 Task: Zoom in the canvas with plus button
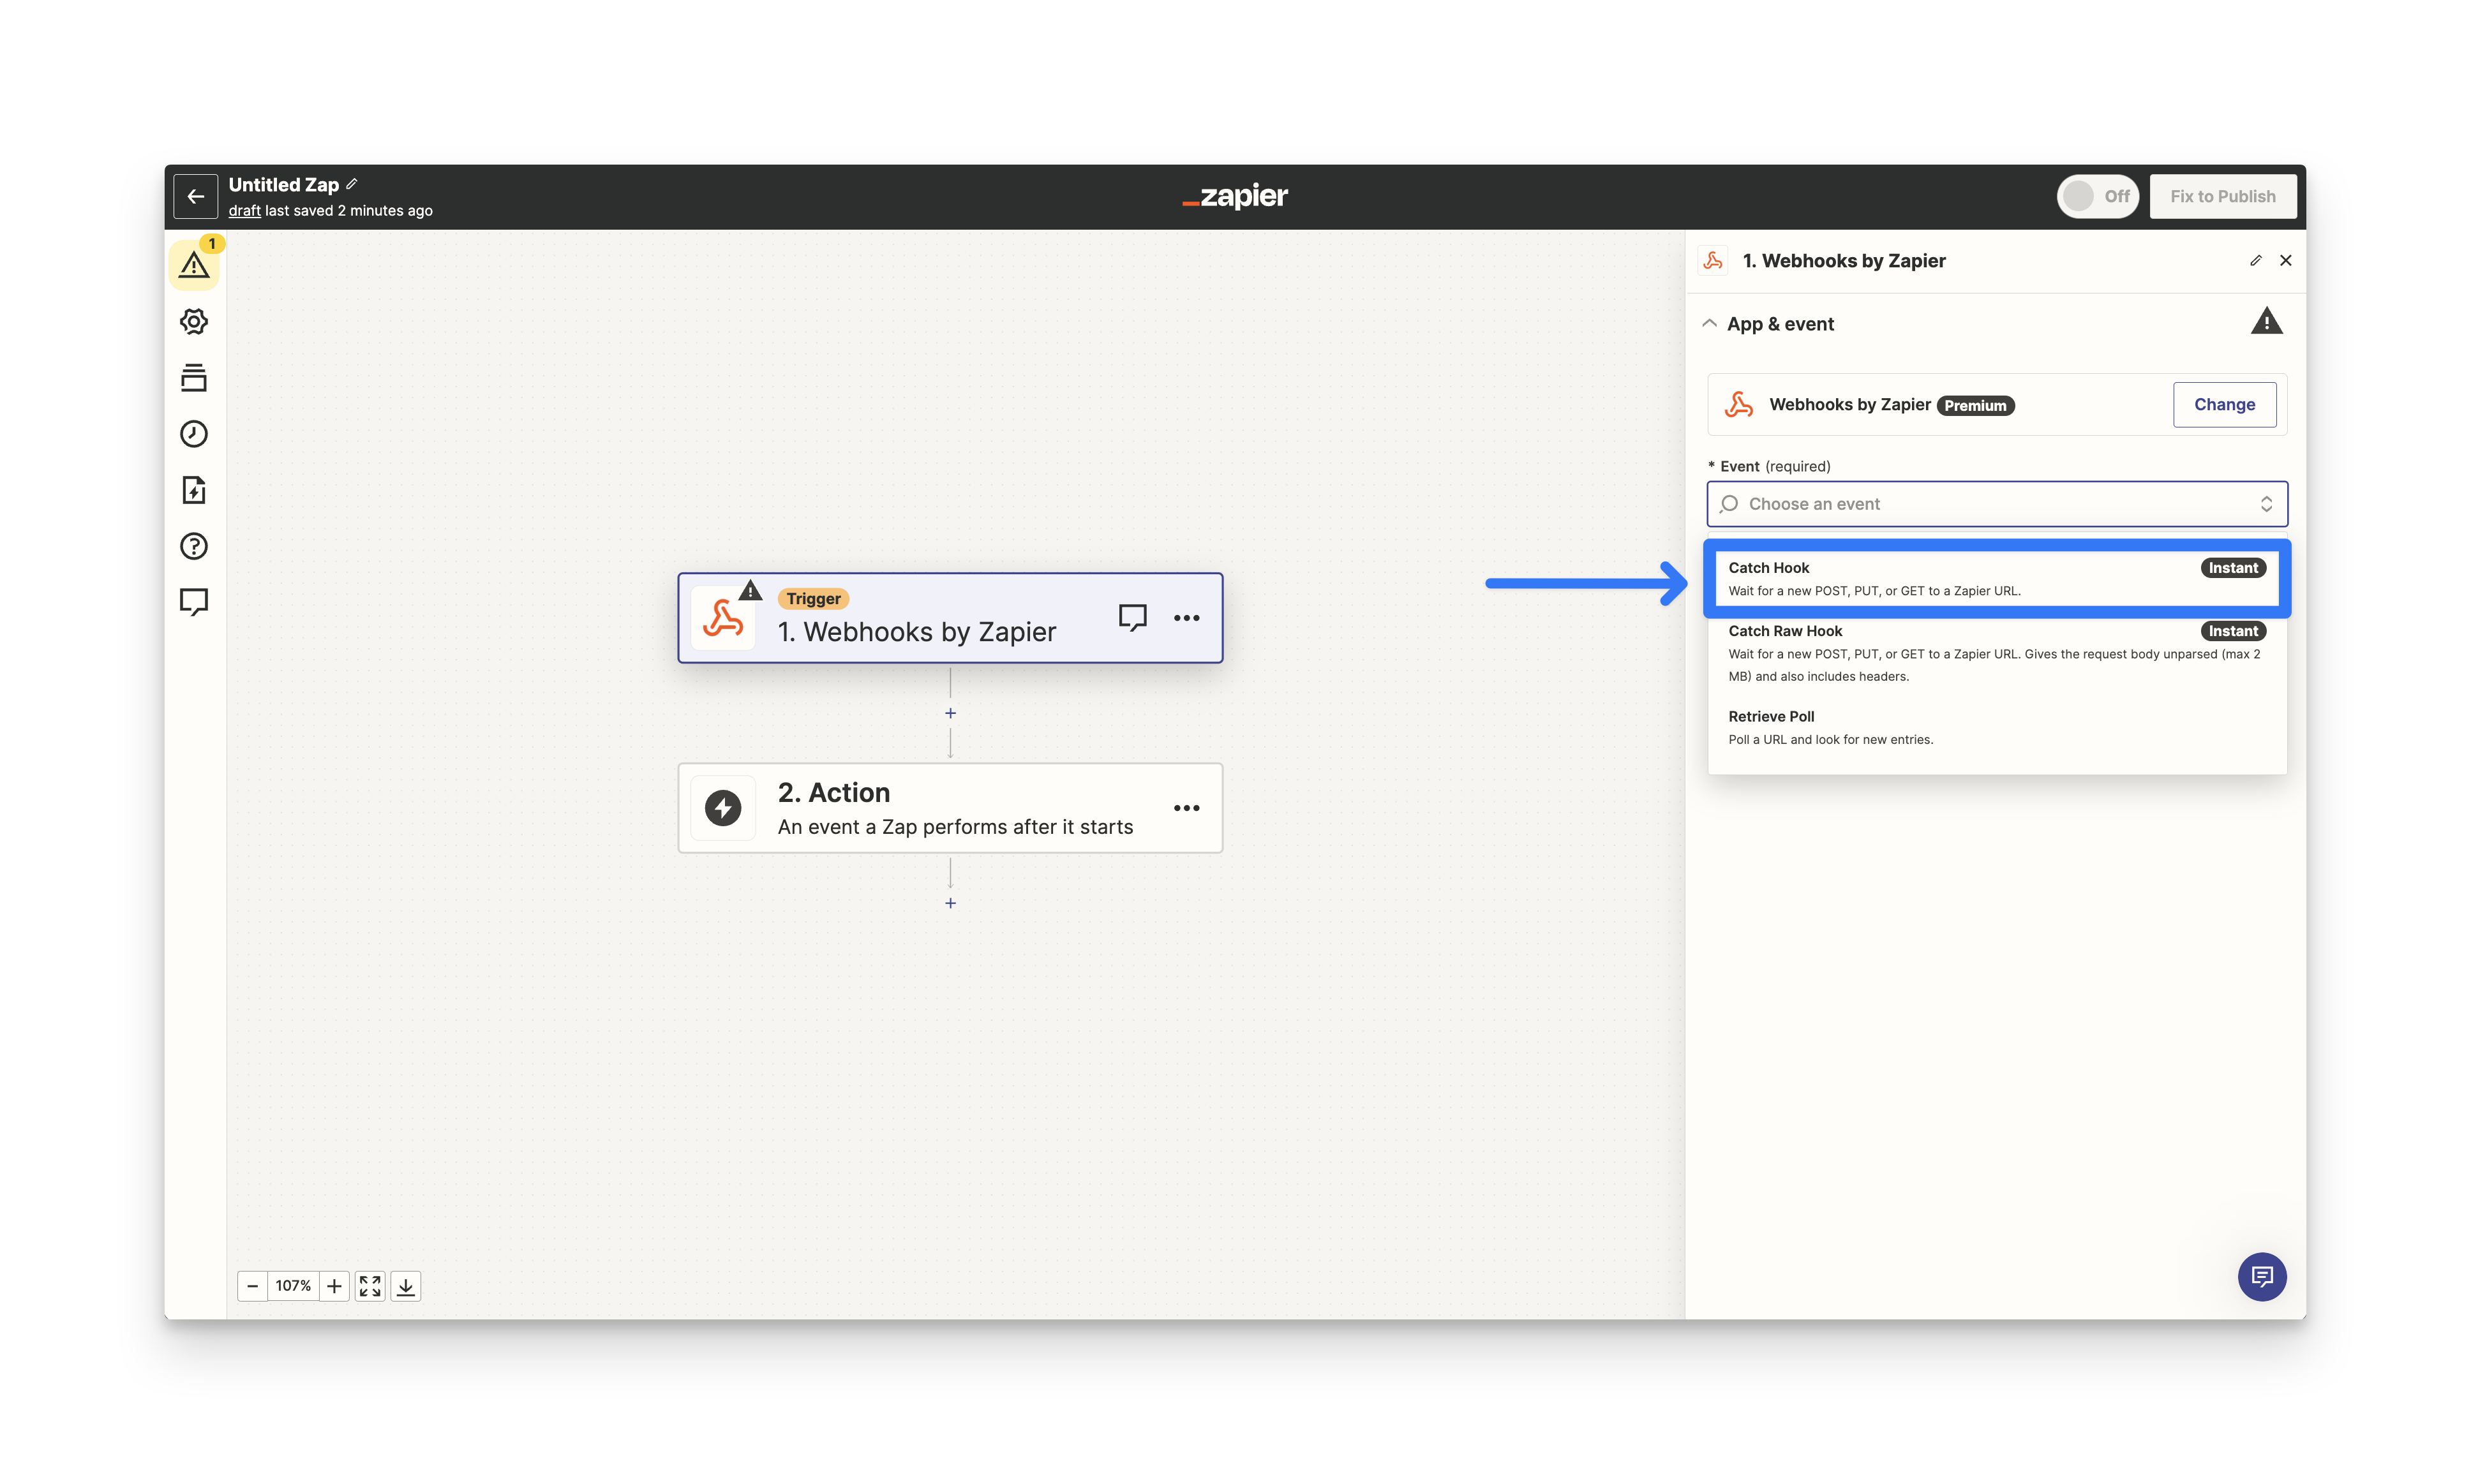point(334,1286)
